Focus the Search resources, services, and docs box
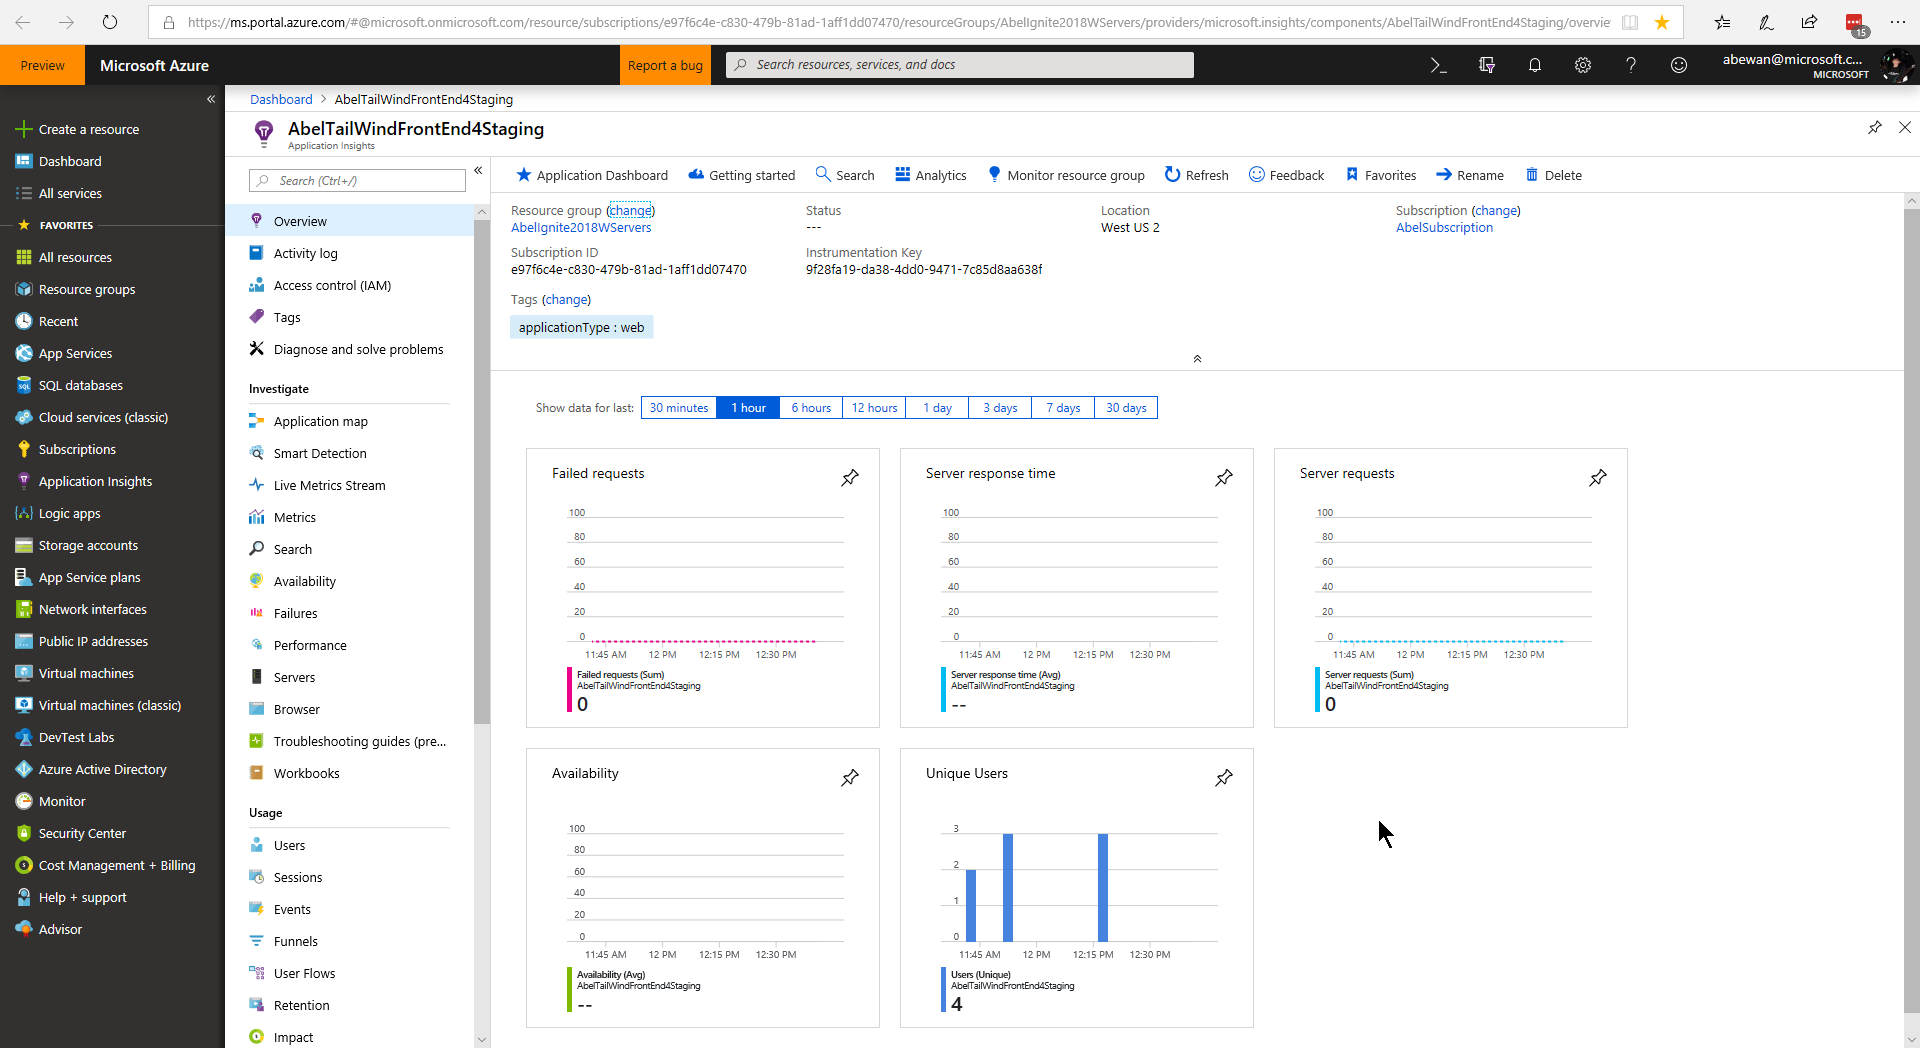The height and width of the screenshot is (1048, 1920). click(960, 65)
